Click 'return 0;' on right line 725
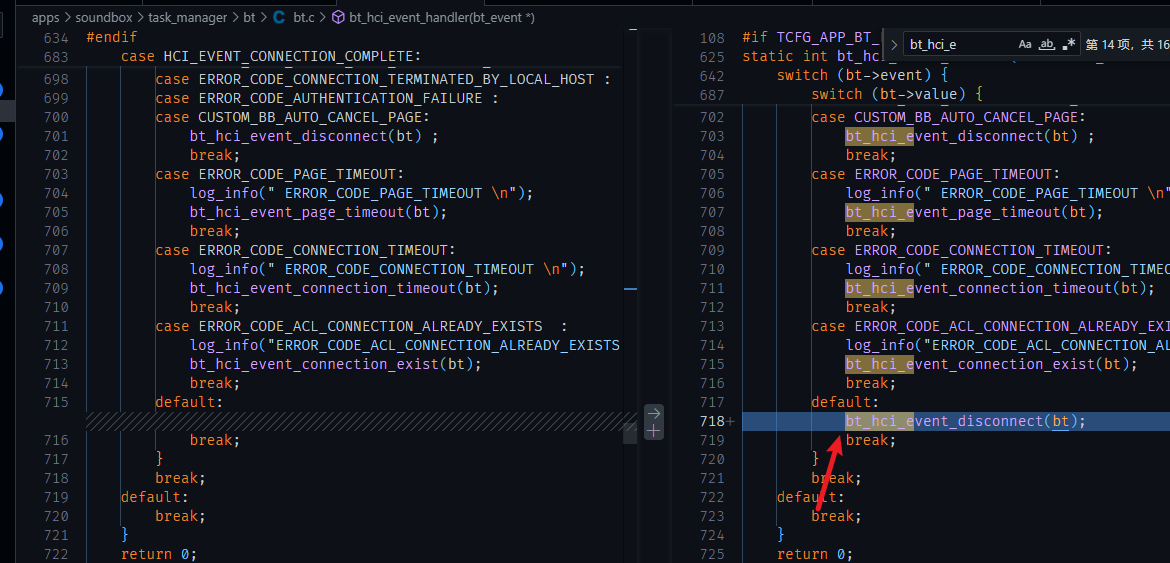The height and width of the screenshot is (563, 1170). click(x=814, y=554)
